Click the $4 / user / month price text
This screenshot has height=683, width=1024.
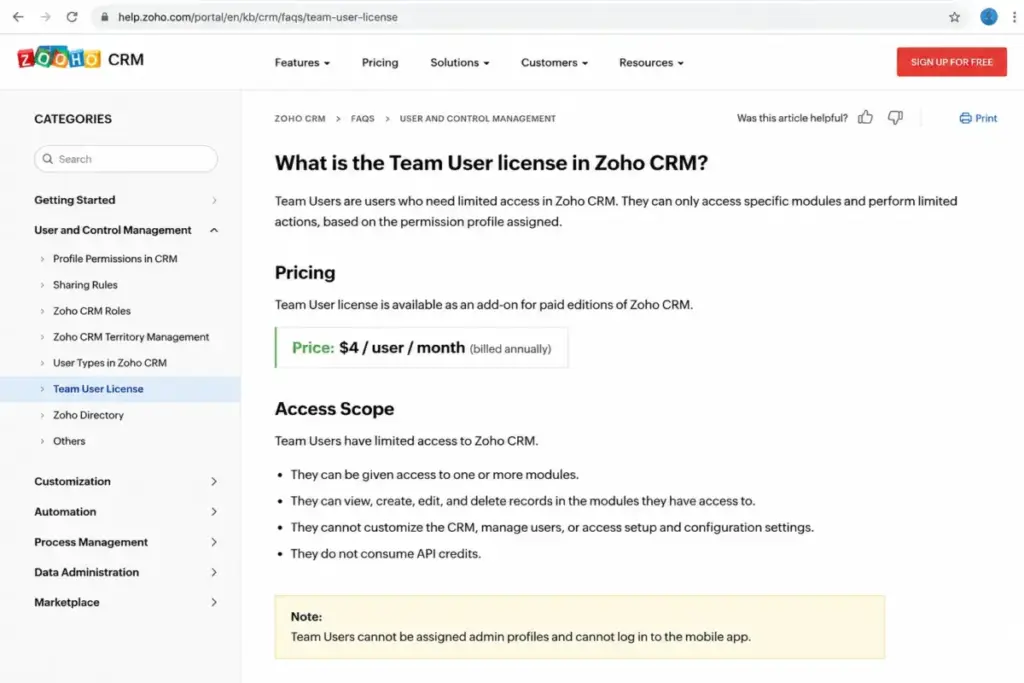402,347
